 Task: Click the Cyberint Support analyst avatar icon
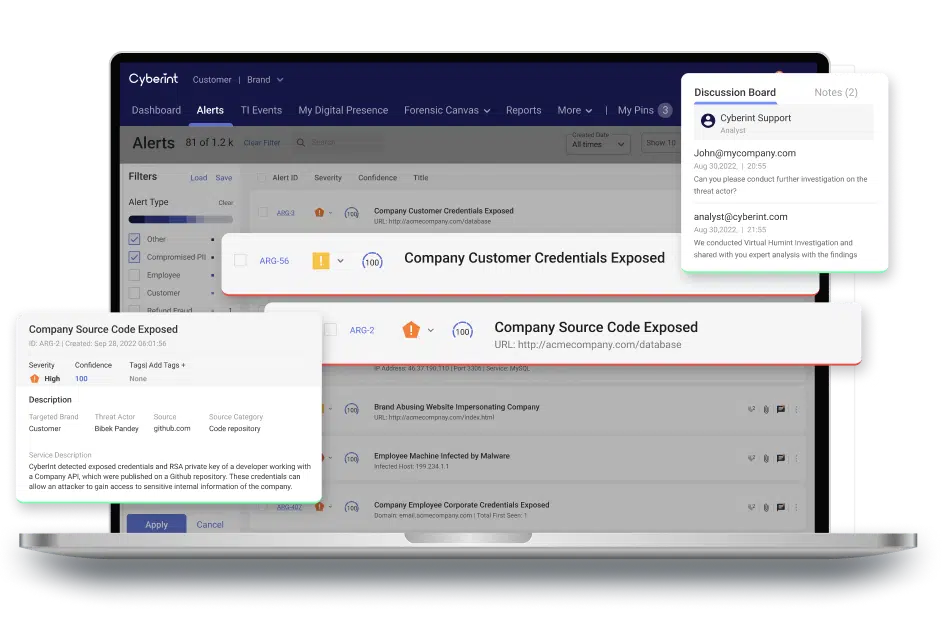pyautogui.click(x=708, y=120)
